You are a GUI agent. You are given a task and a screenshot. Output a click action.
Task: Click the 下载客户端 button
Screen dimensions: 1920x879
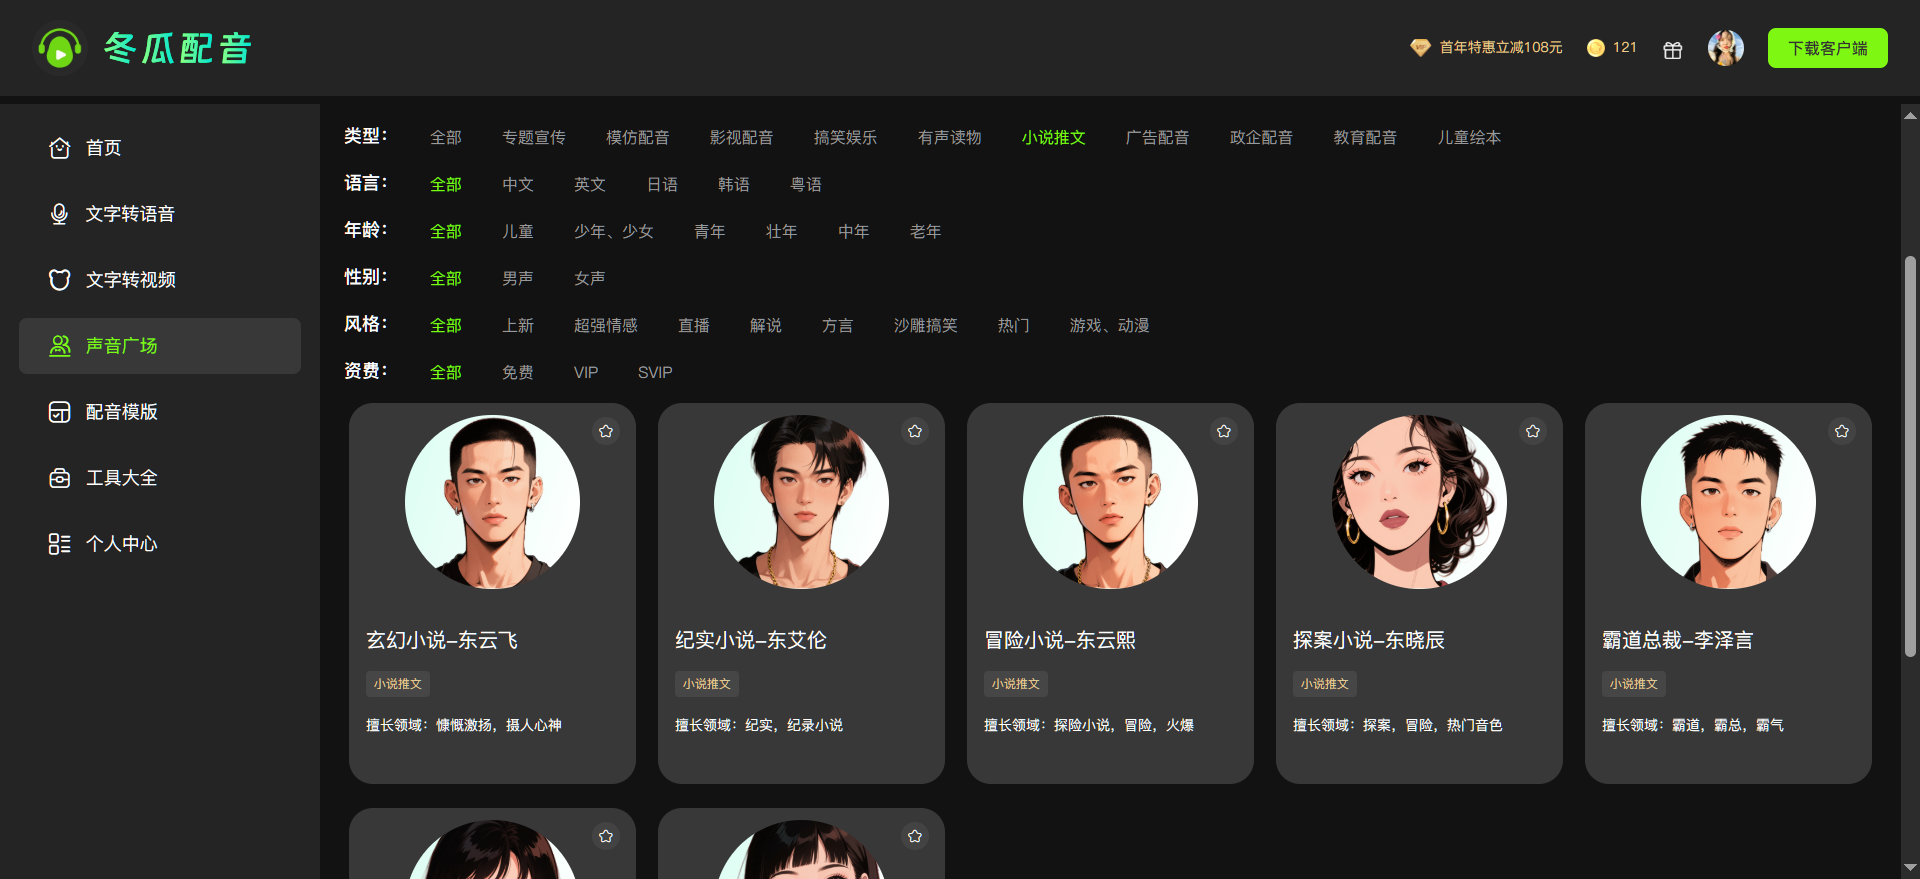point(1828,48)
